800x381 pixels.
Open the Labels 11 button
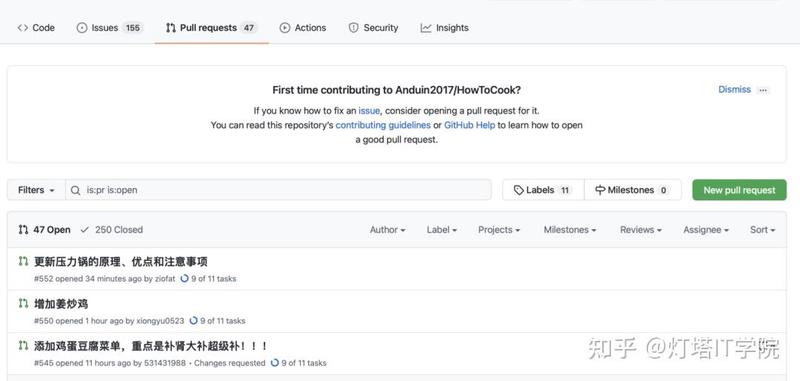[543, 190]
